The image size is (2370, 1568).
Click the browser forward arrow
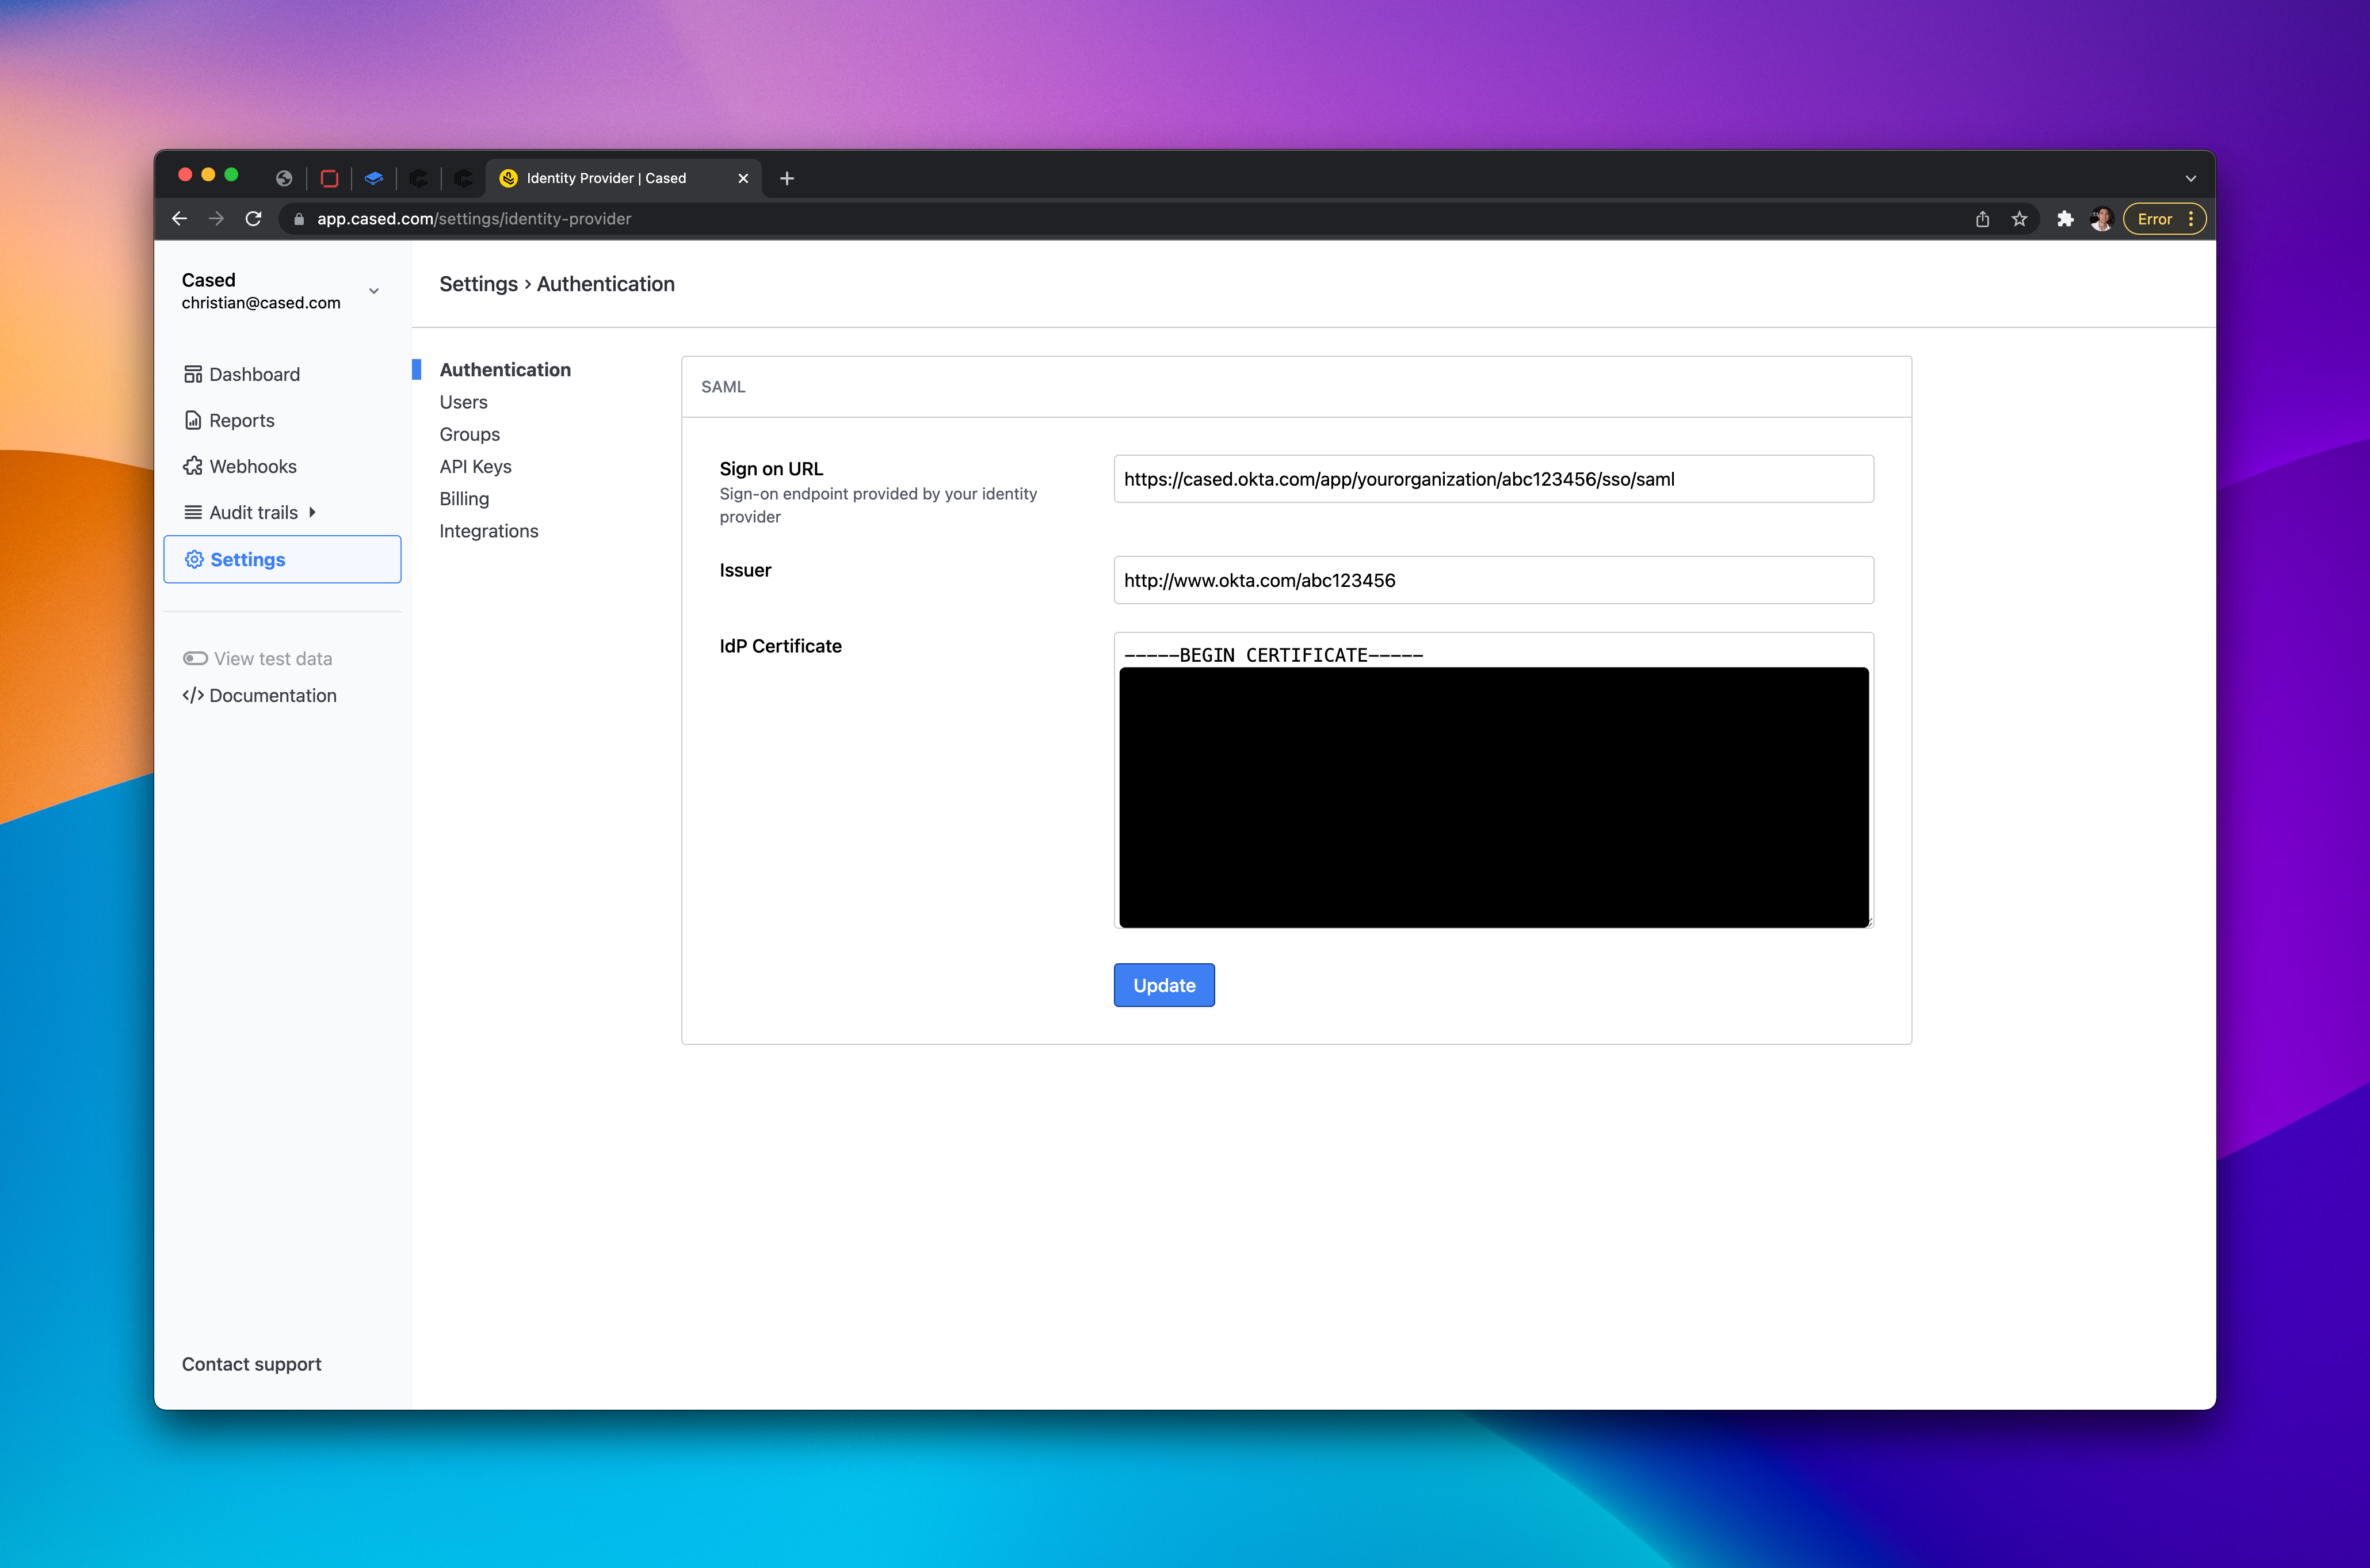tap(216, 218)
